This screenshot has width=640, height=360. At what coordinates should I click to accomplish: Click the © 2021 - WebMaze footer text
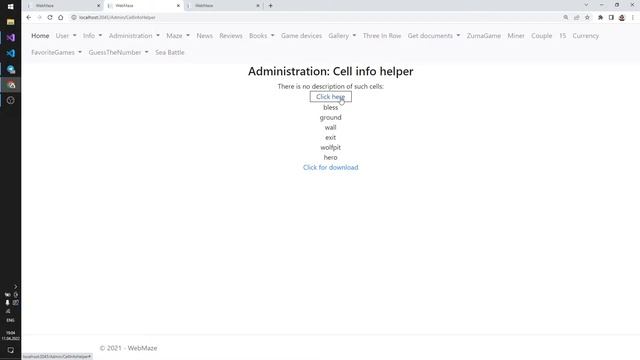coord(129,348)
